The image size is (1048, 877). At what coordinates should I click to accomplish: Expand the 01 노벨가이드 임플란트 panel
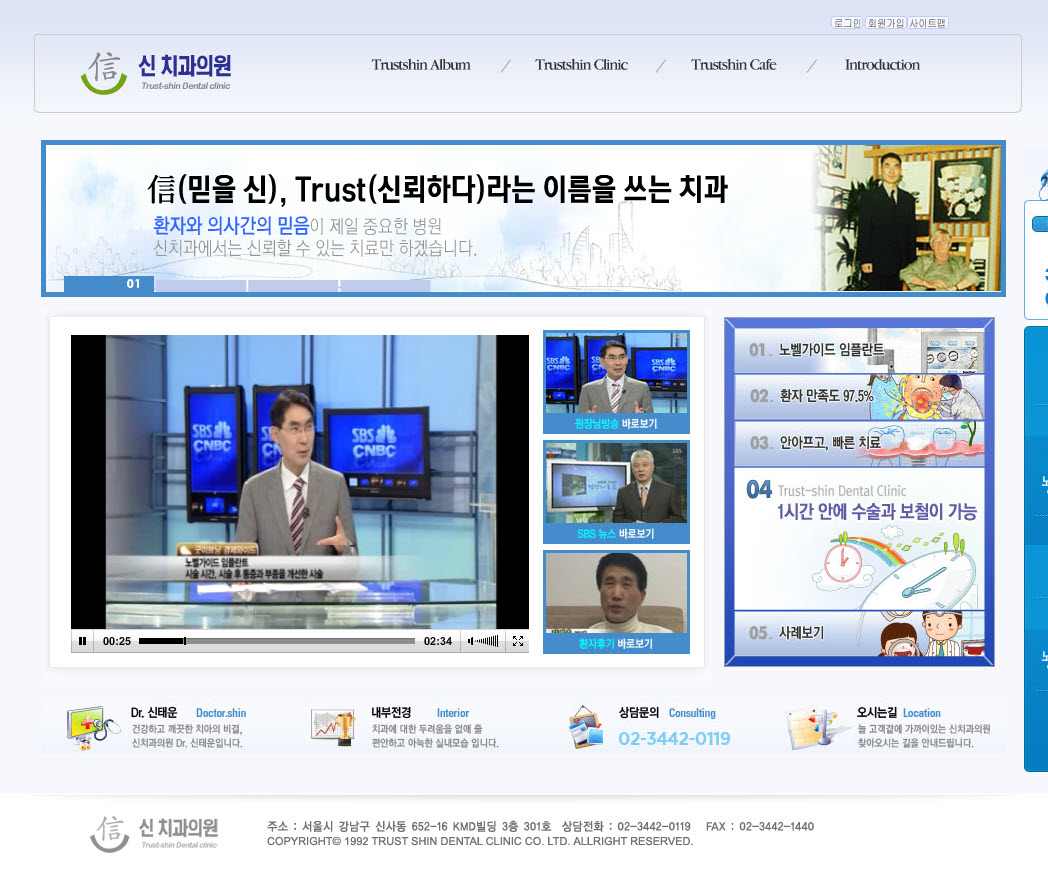pos(858,351)
